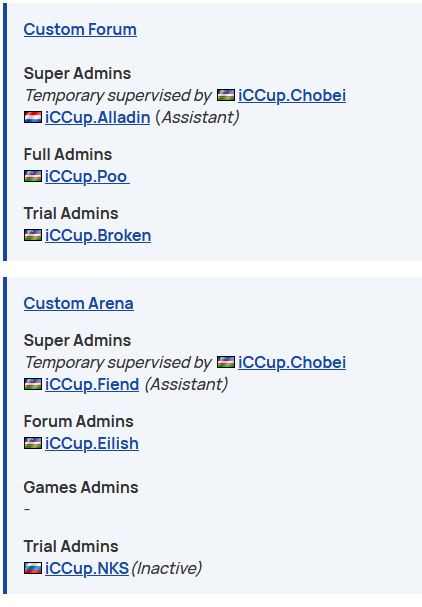Viewport: 422px width, 607px height.
Task: Open the Custom Arena section link
Action: pos(79,303)
